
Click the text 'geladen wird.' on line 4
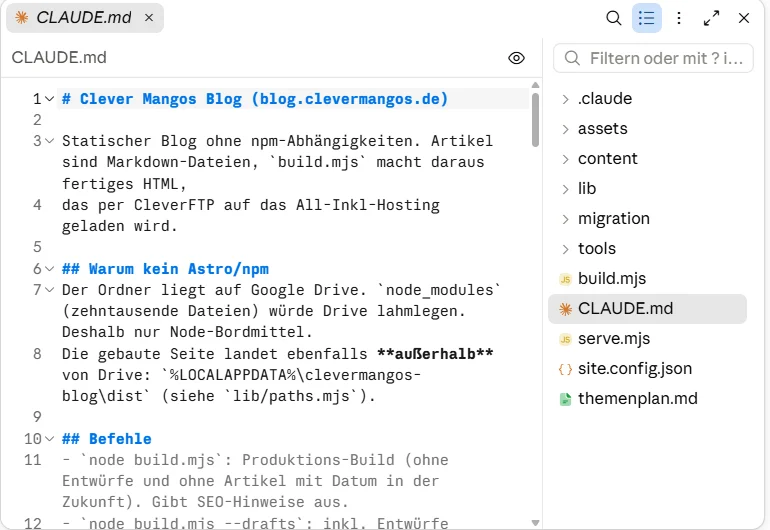pos(119,226)
